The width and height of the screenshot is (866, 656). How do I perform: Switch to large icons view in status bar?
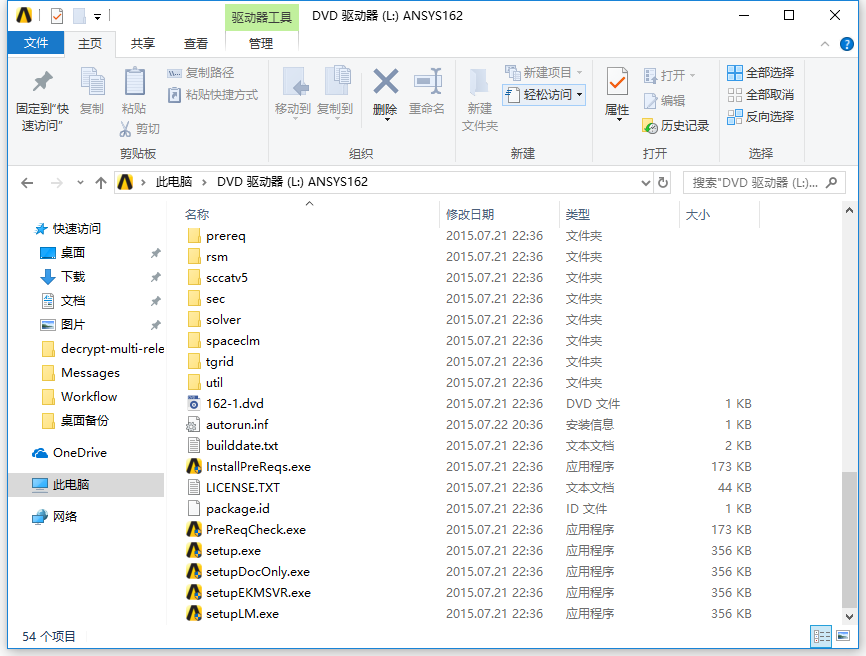843,636
